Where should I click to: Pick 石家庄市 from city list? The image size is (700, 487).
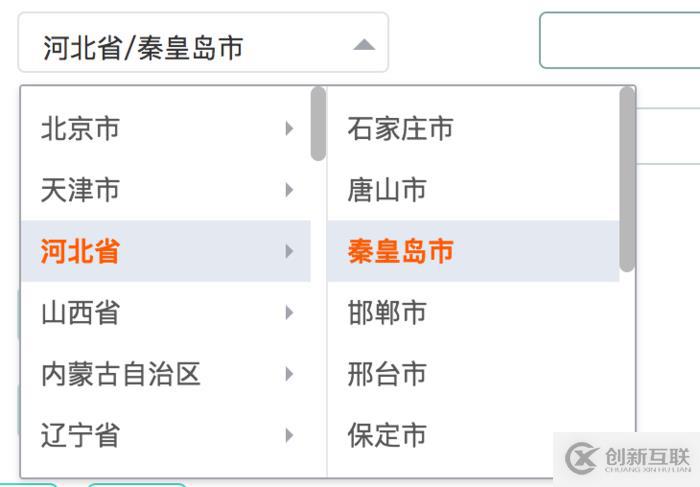[400, 128]
